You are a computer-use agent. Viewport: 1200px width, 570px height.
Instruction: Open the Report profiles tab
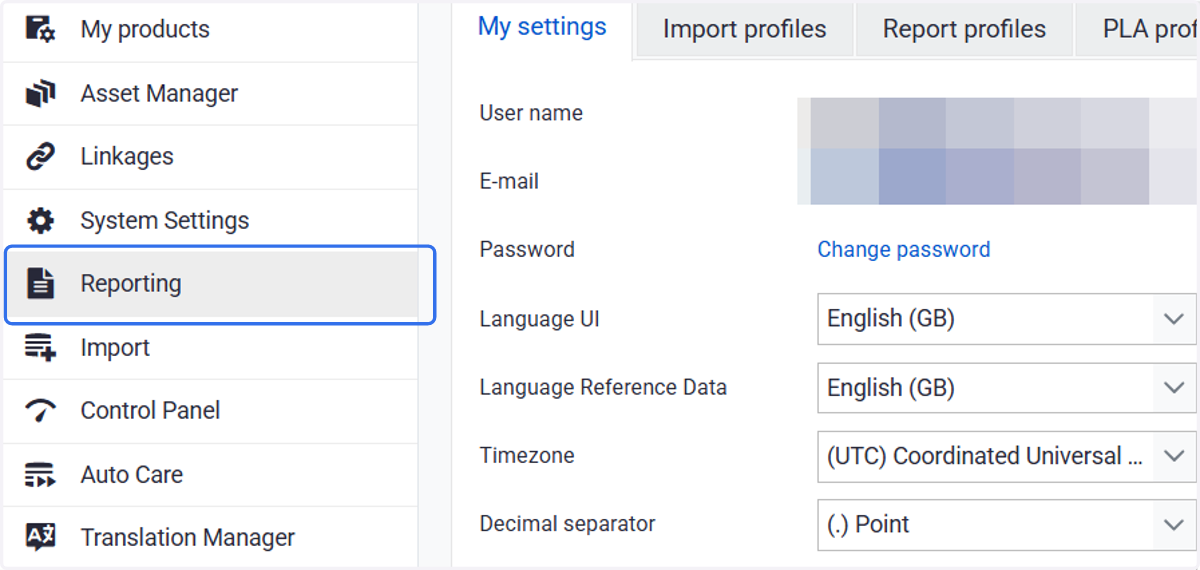point(964,30)
